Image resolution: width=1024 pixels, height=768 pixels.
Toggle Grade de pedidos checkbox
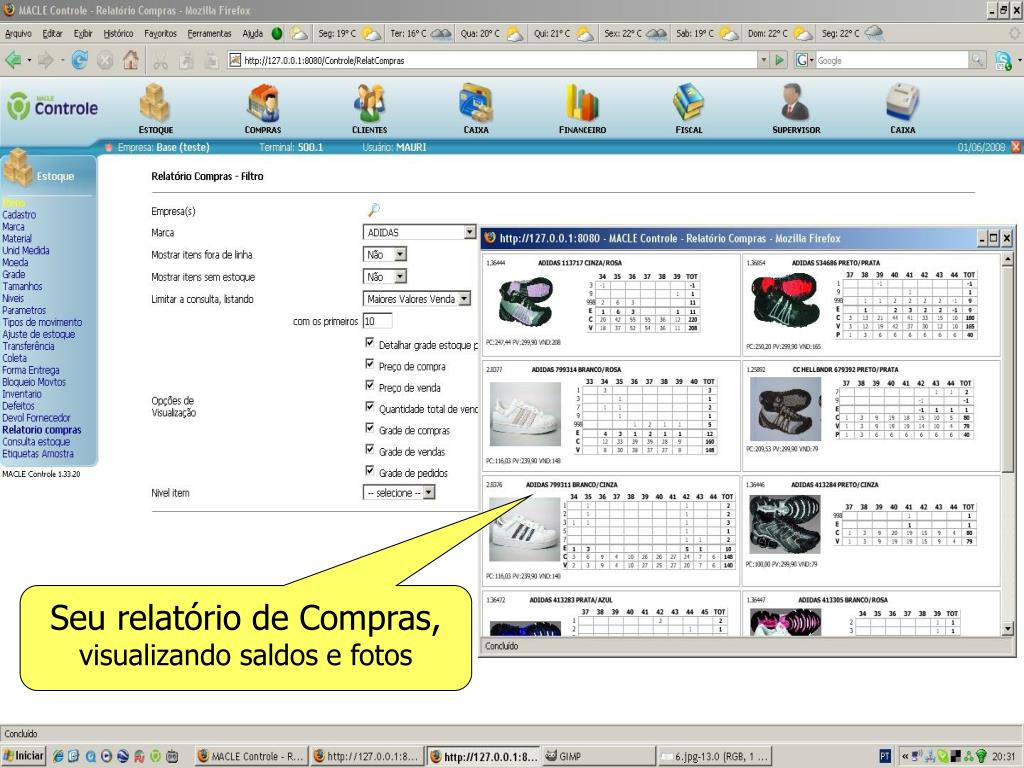pos(370,470)
